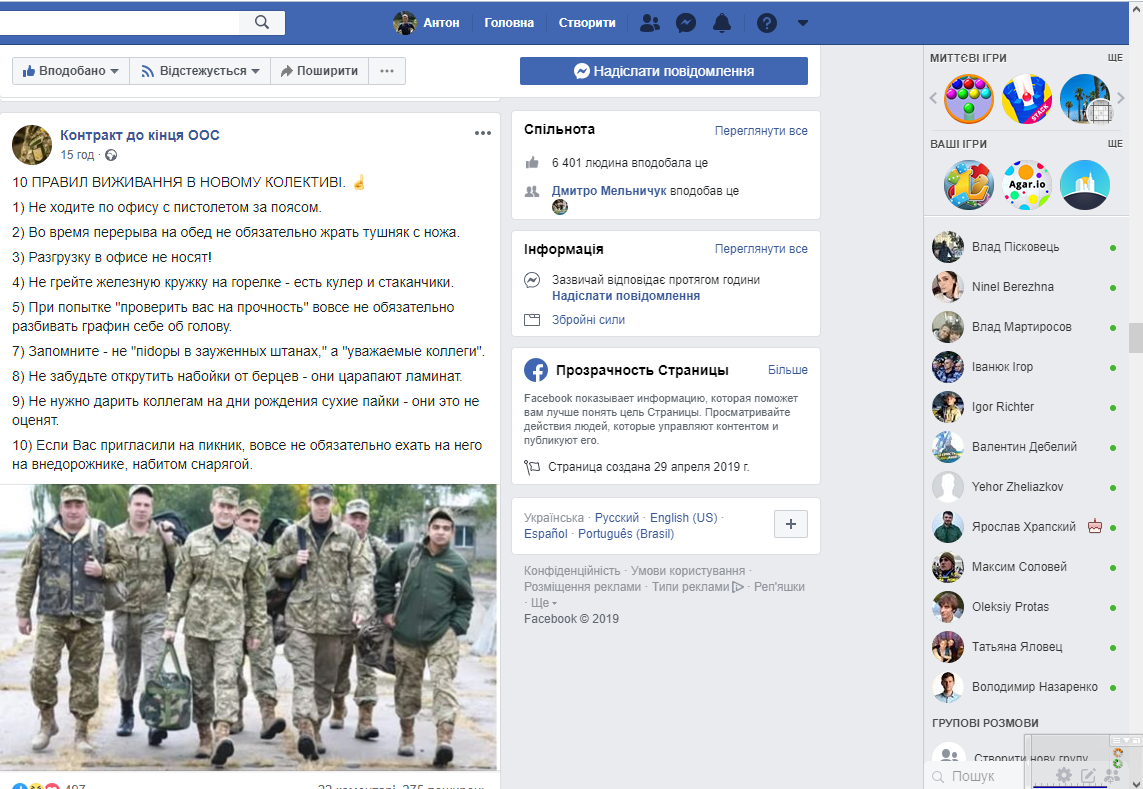Open chat with Igor Richter
The height and width of the screenshot is (789, 1143).
[x=1025, y=407]
